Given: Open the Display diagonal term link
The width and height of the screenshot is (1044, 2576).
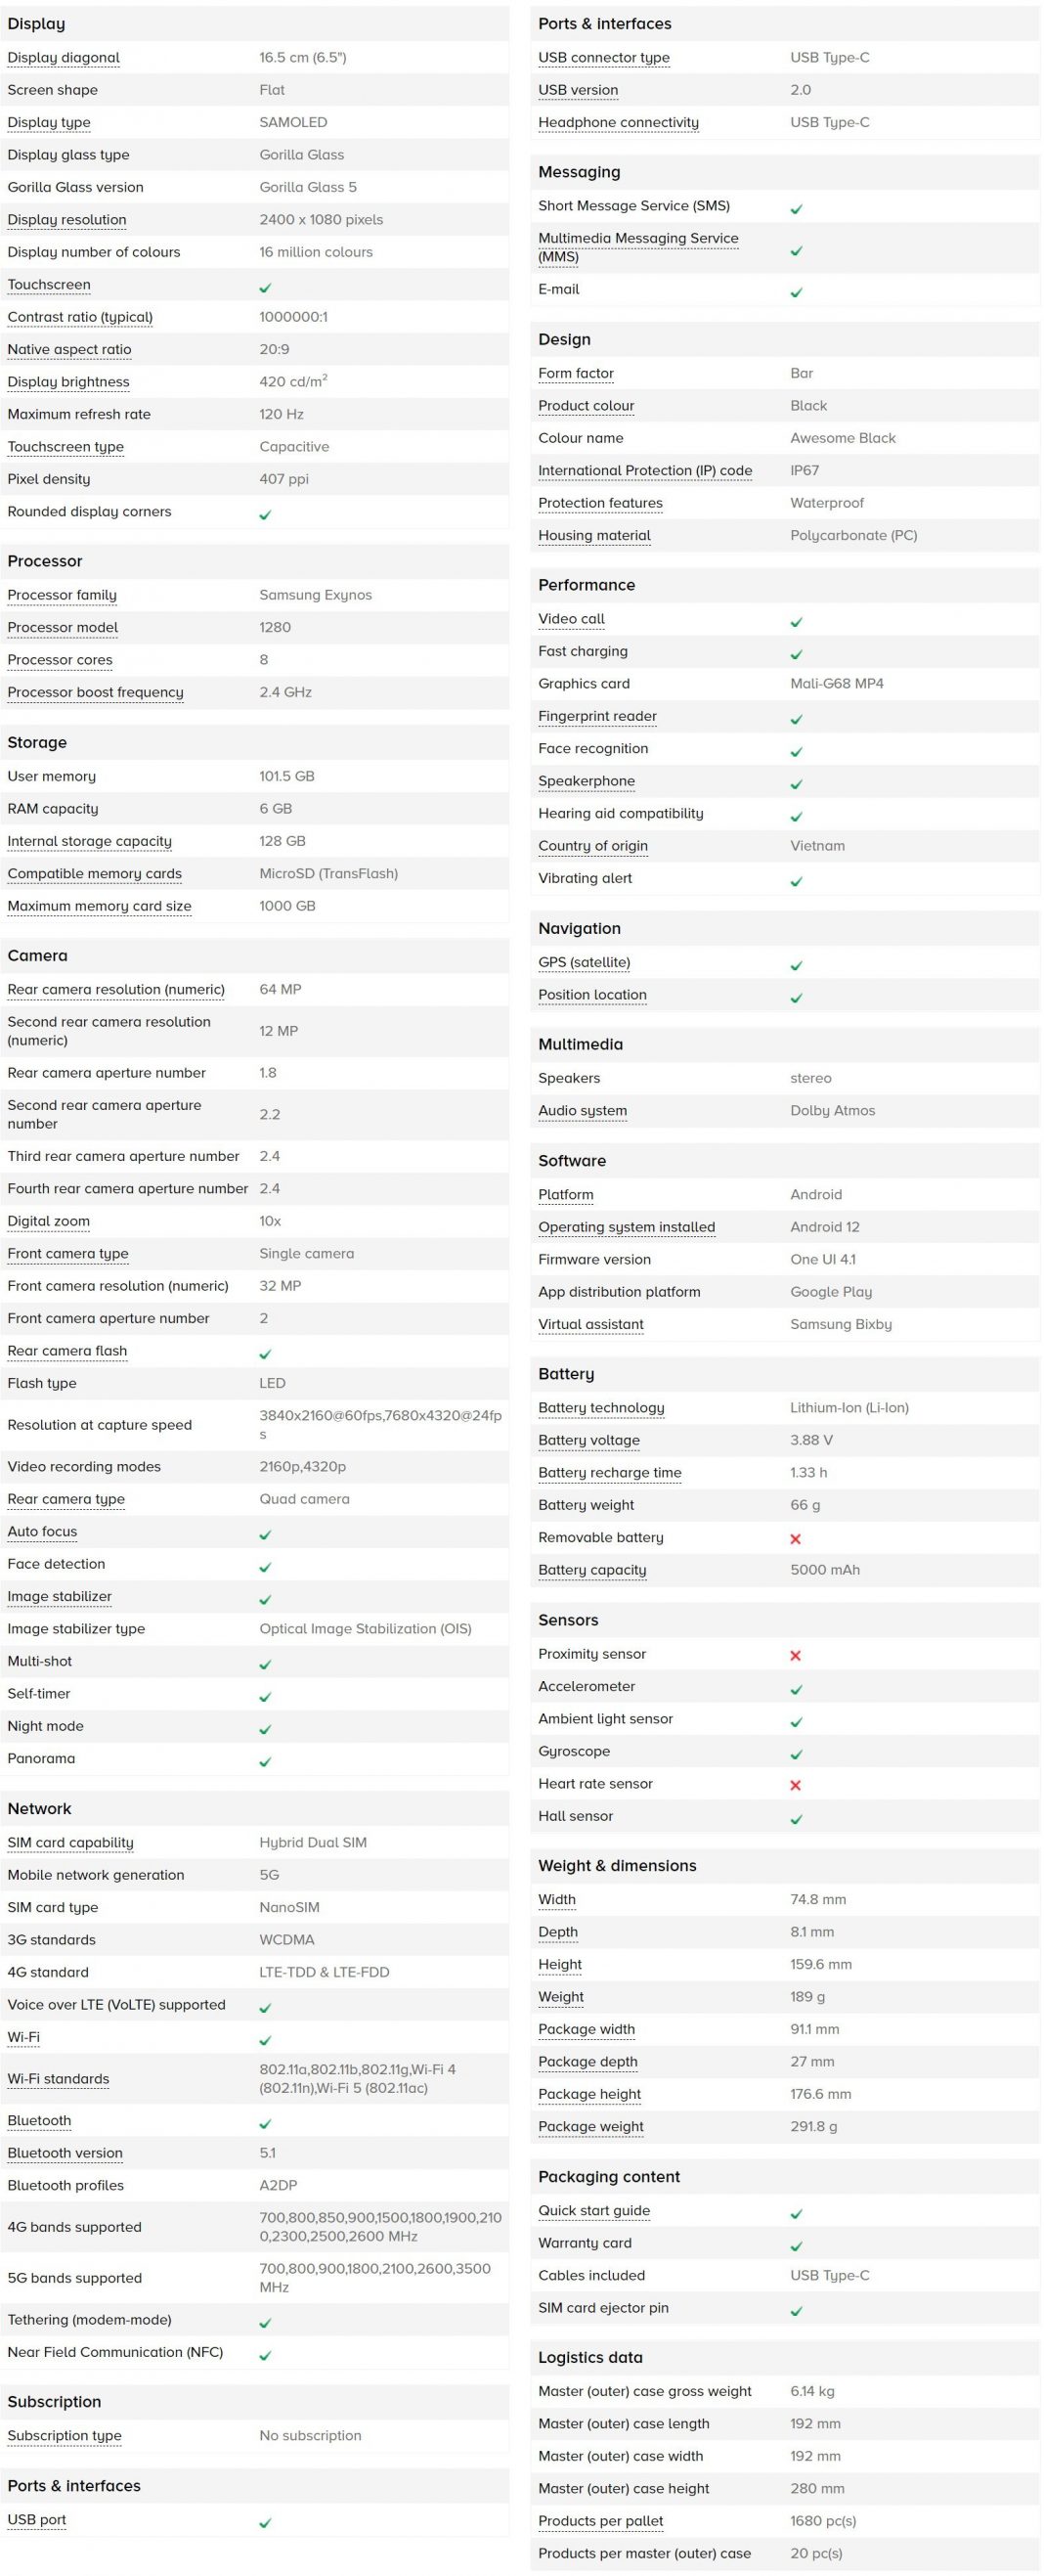Looking at the screenshot, I should (x=63, y=58).
